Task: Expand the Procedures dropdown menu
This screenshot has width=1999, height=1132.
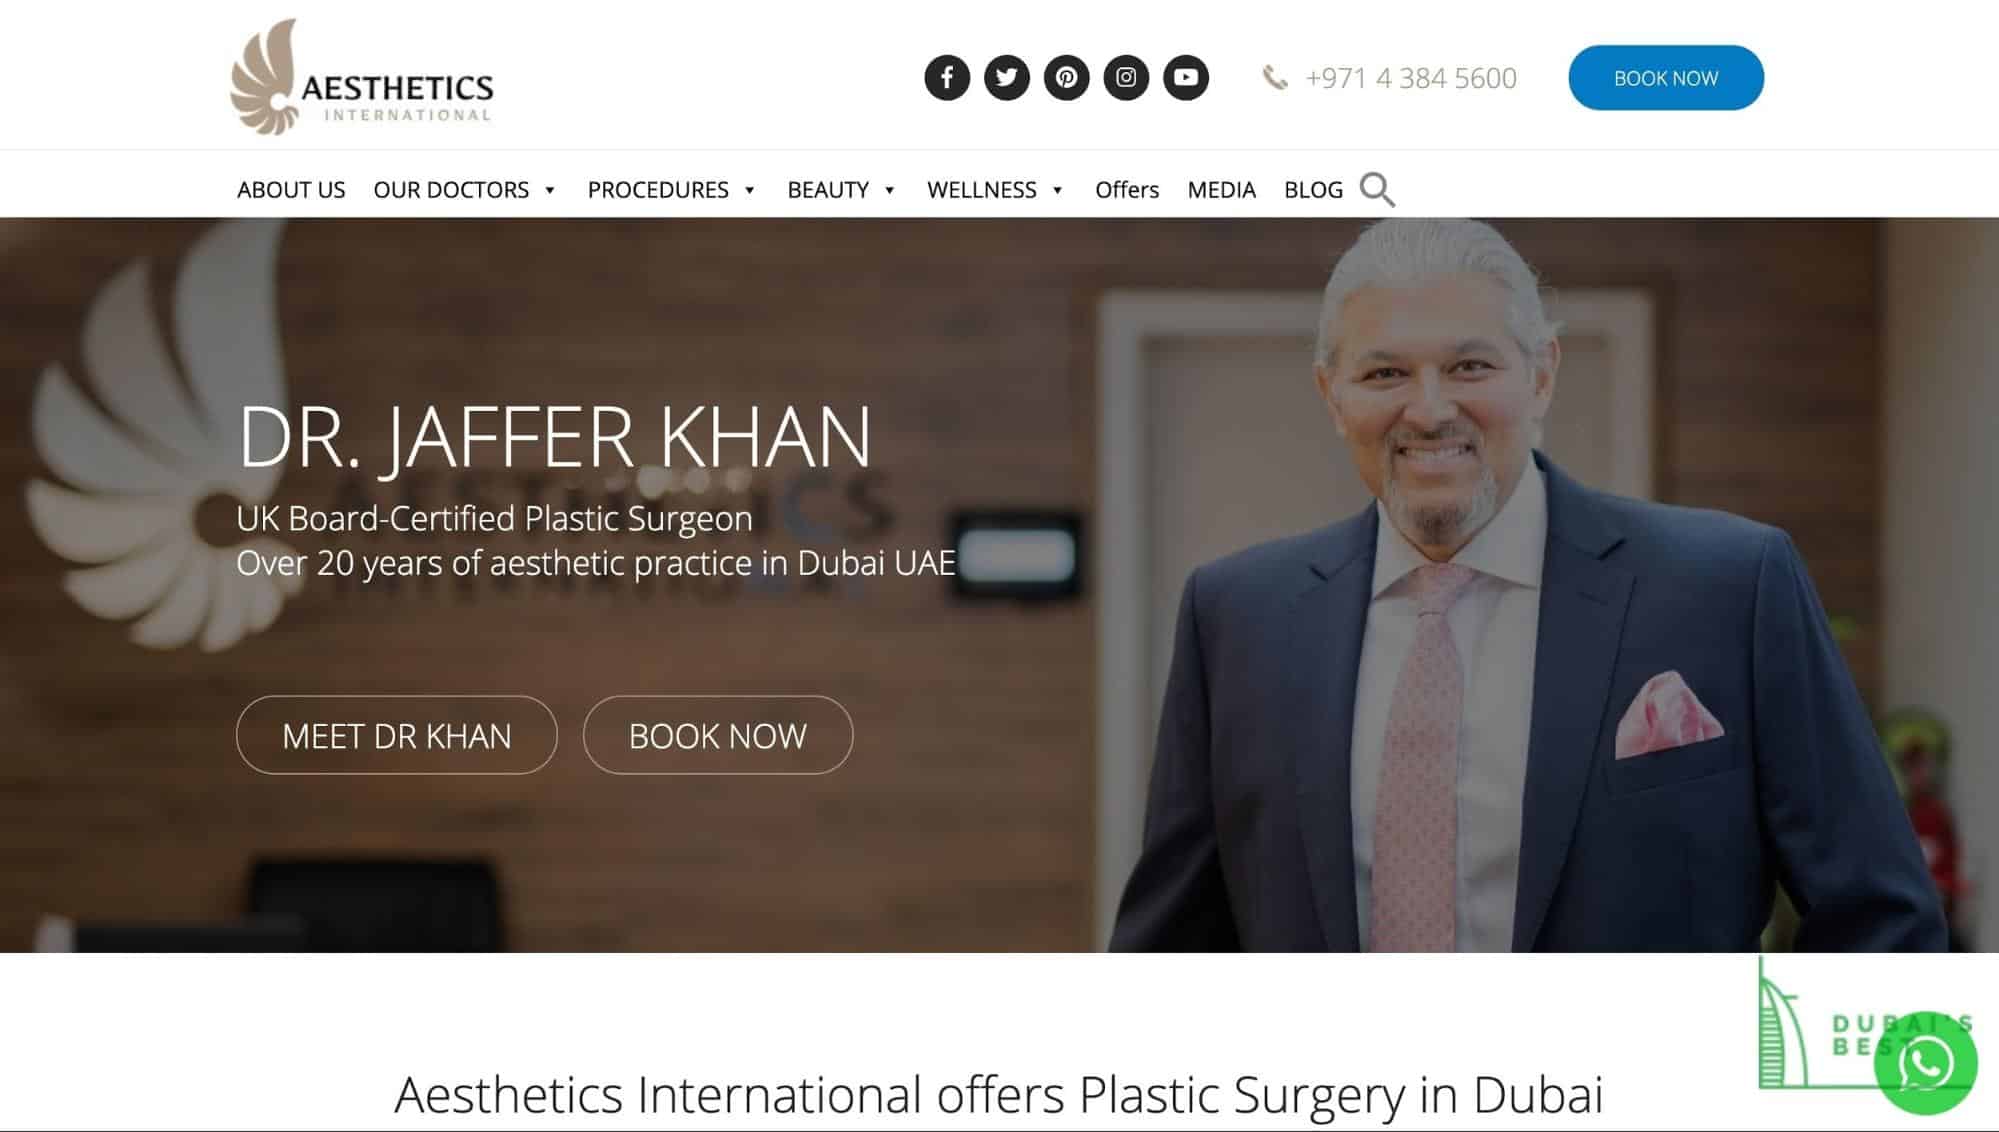Action: 671,190
